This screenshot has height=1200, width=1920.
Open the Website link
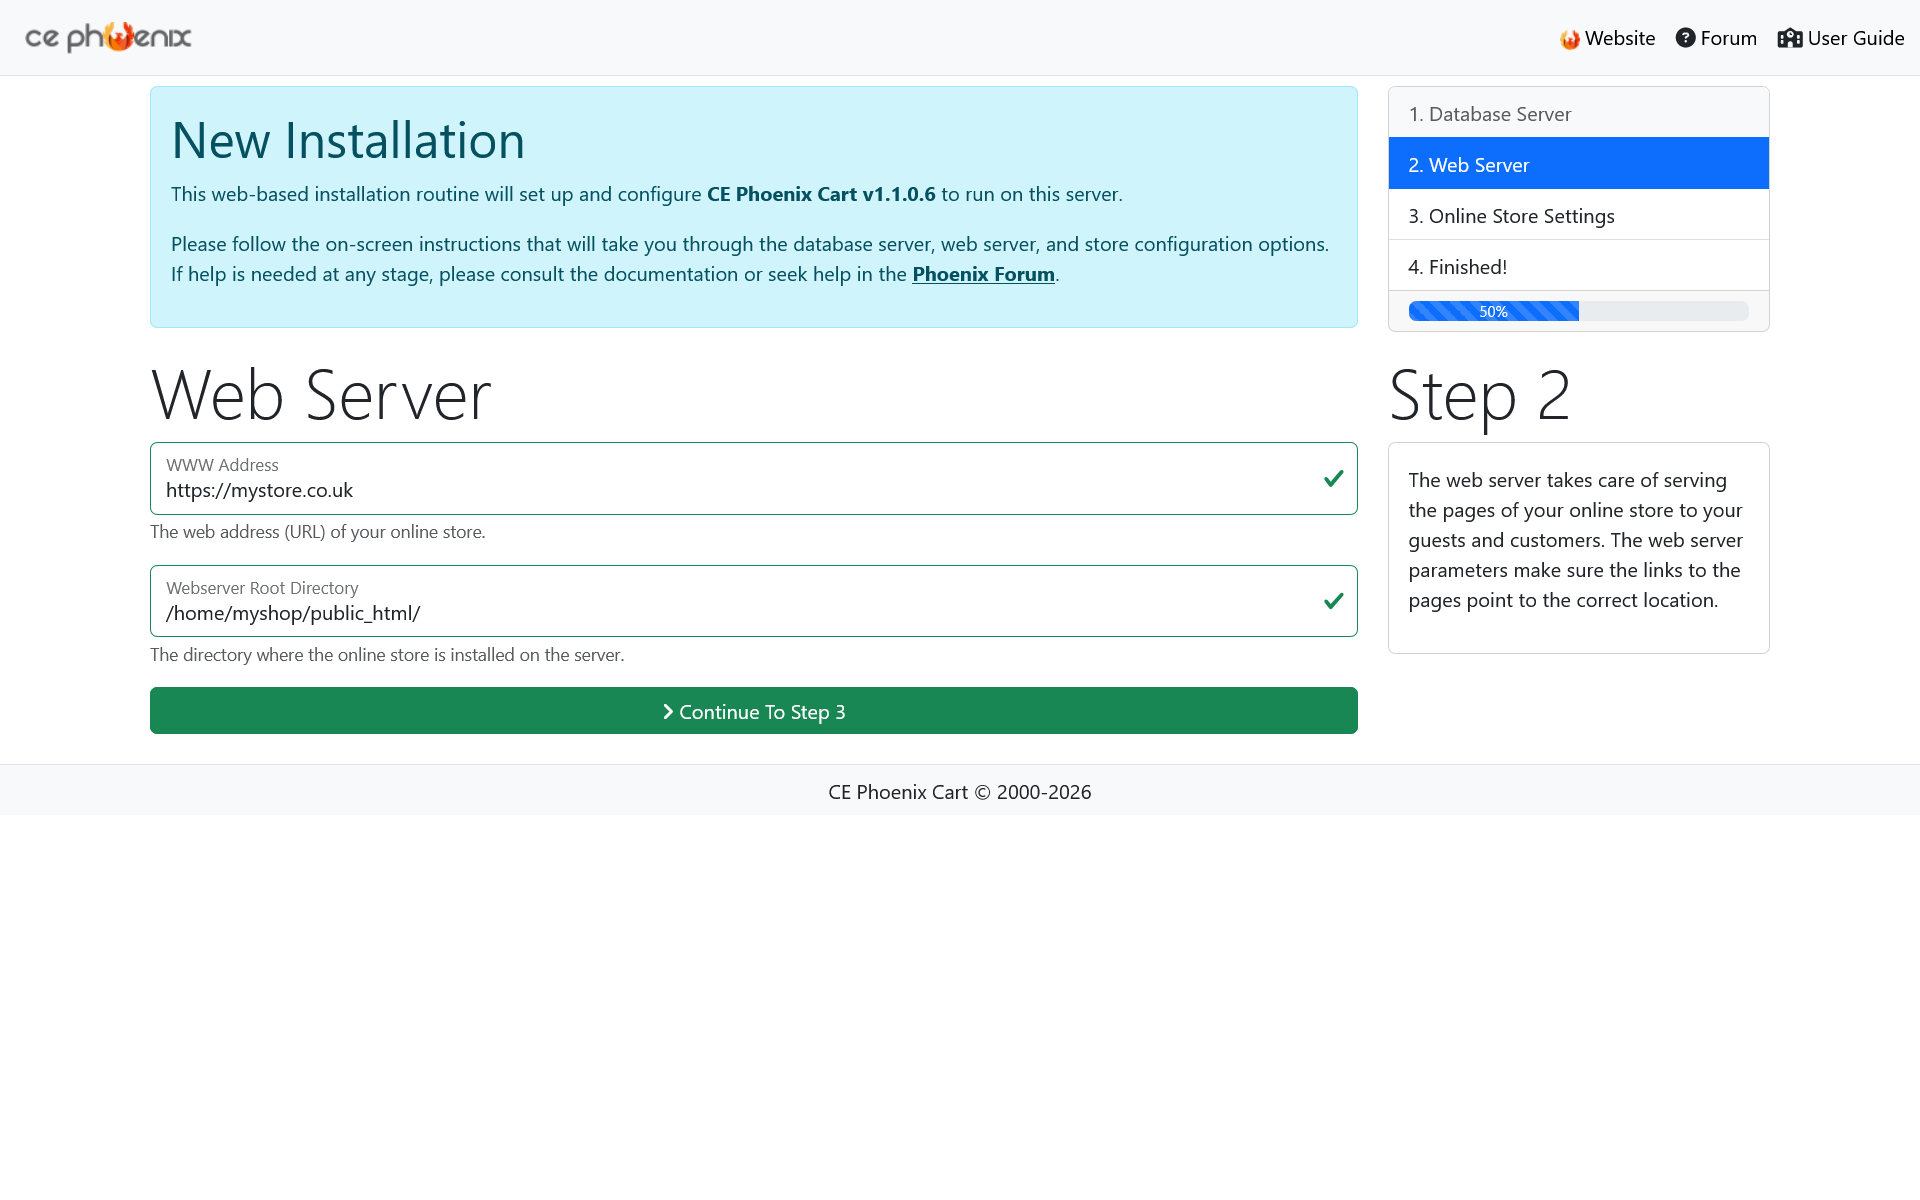pyautogui.click(x=1608, y=38)
